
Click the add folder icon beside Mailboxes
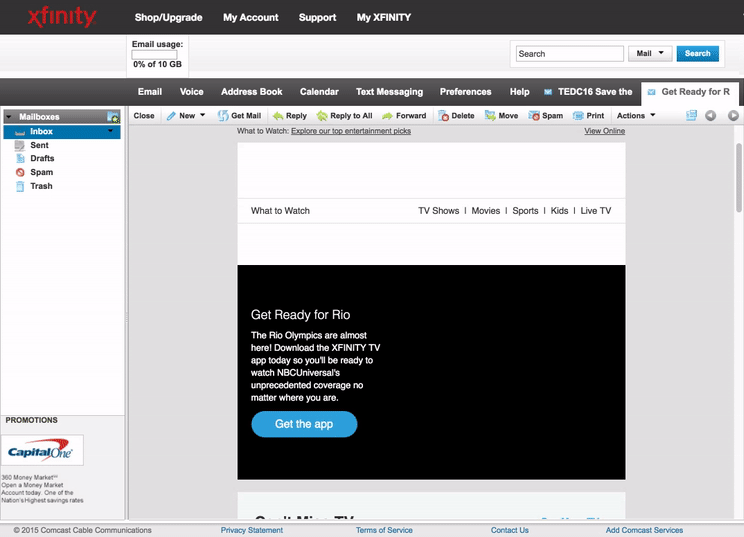tap(113, 117)
